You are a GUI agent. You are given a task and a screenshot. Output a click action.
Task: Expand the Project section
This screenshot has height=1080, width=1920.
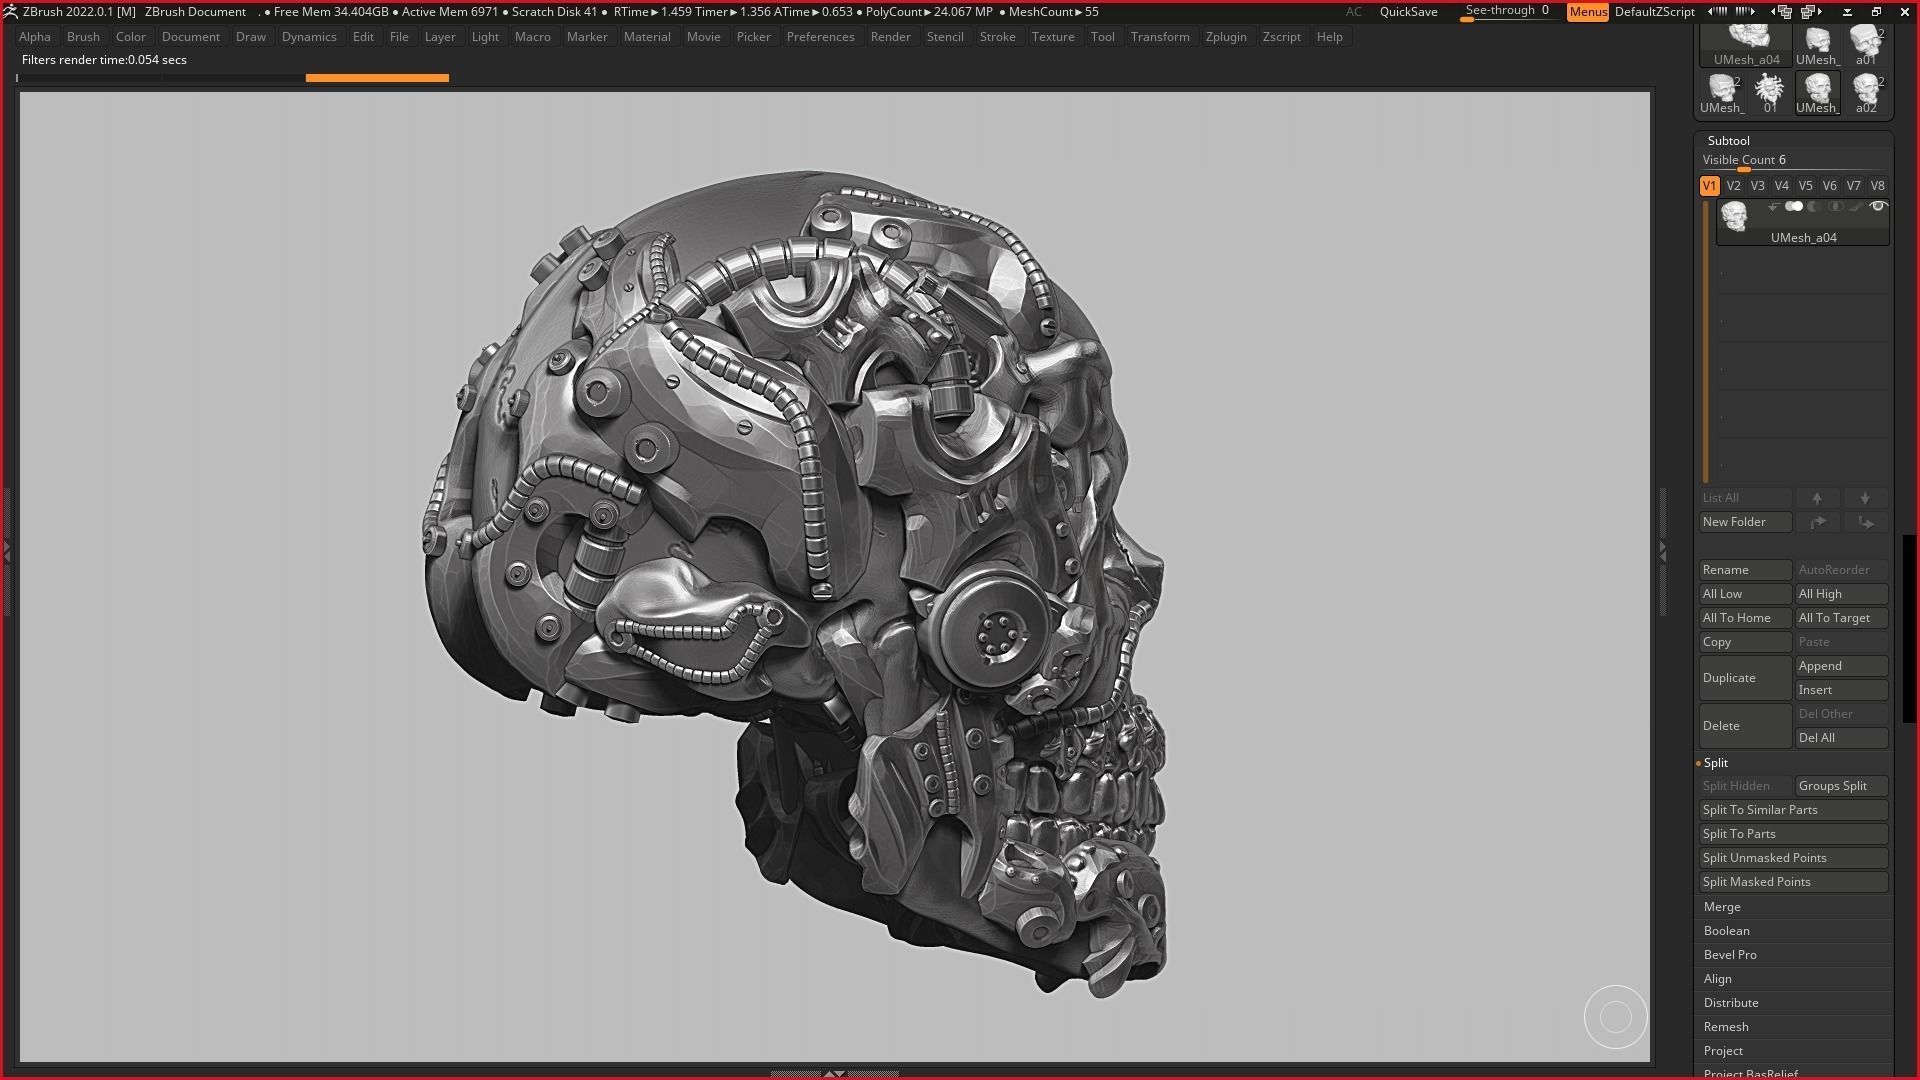click(x=1723, y=1051)
